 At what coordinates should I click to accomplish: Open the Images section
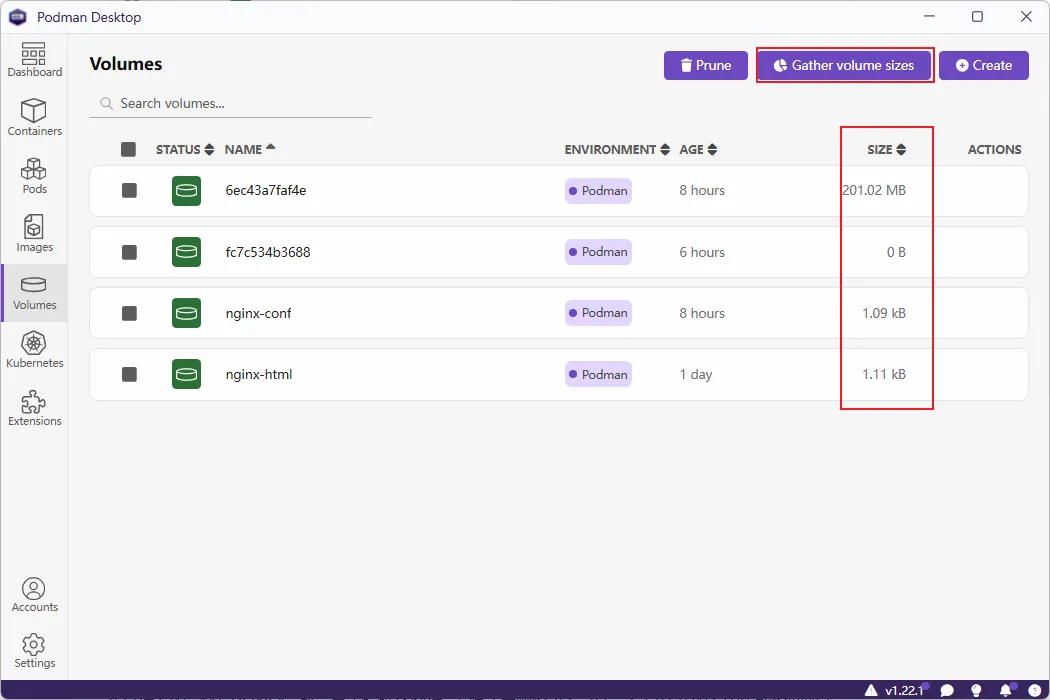click(x=34, y=233)
